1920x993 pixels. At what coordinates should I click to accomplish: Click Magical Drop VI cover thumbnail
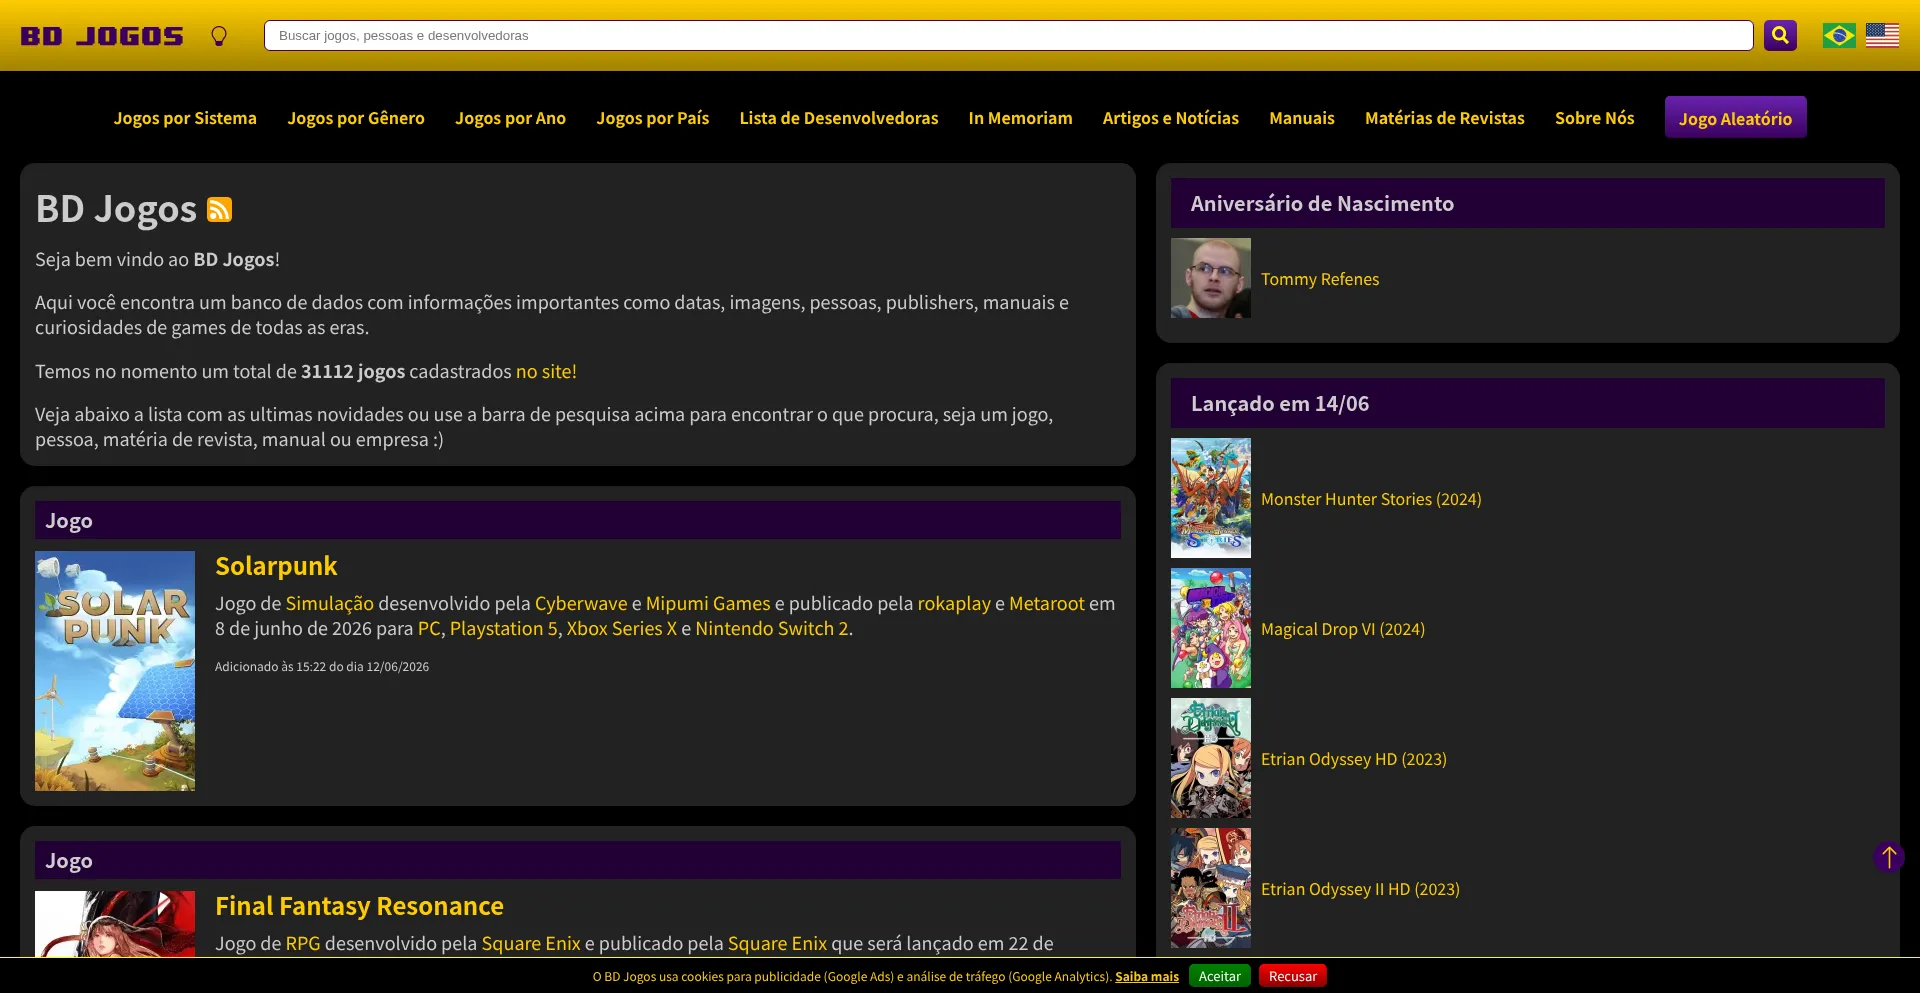[x=1211, y=628]
